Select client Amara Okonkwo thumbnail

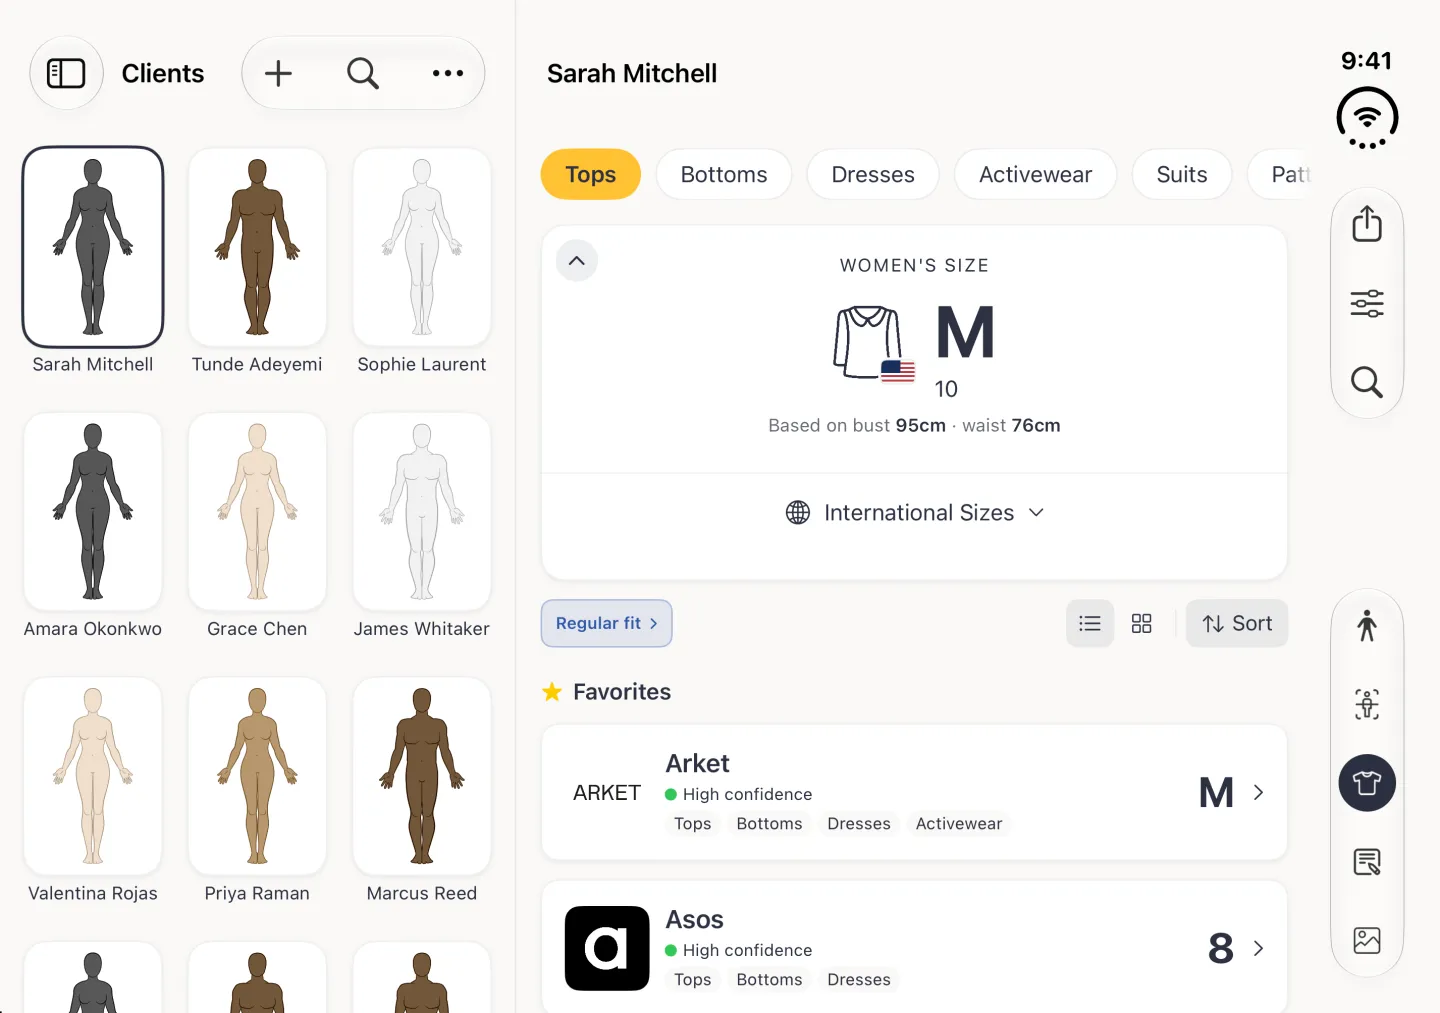coord(93,511)
